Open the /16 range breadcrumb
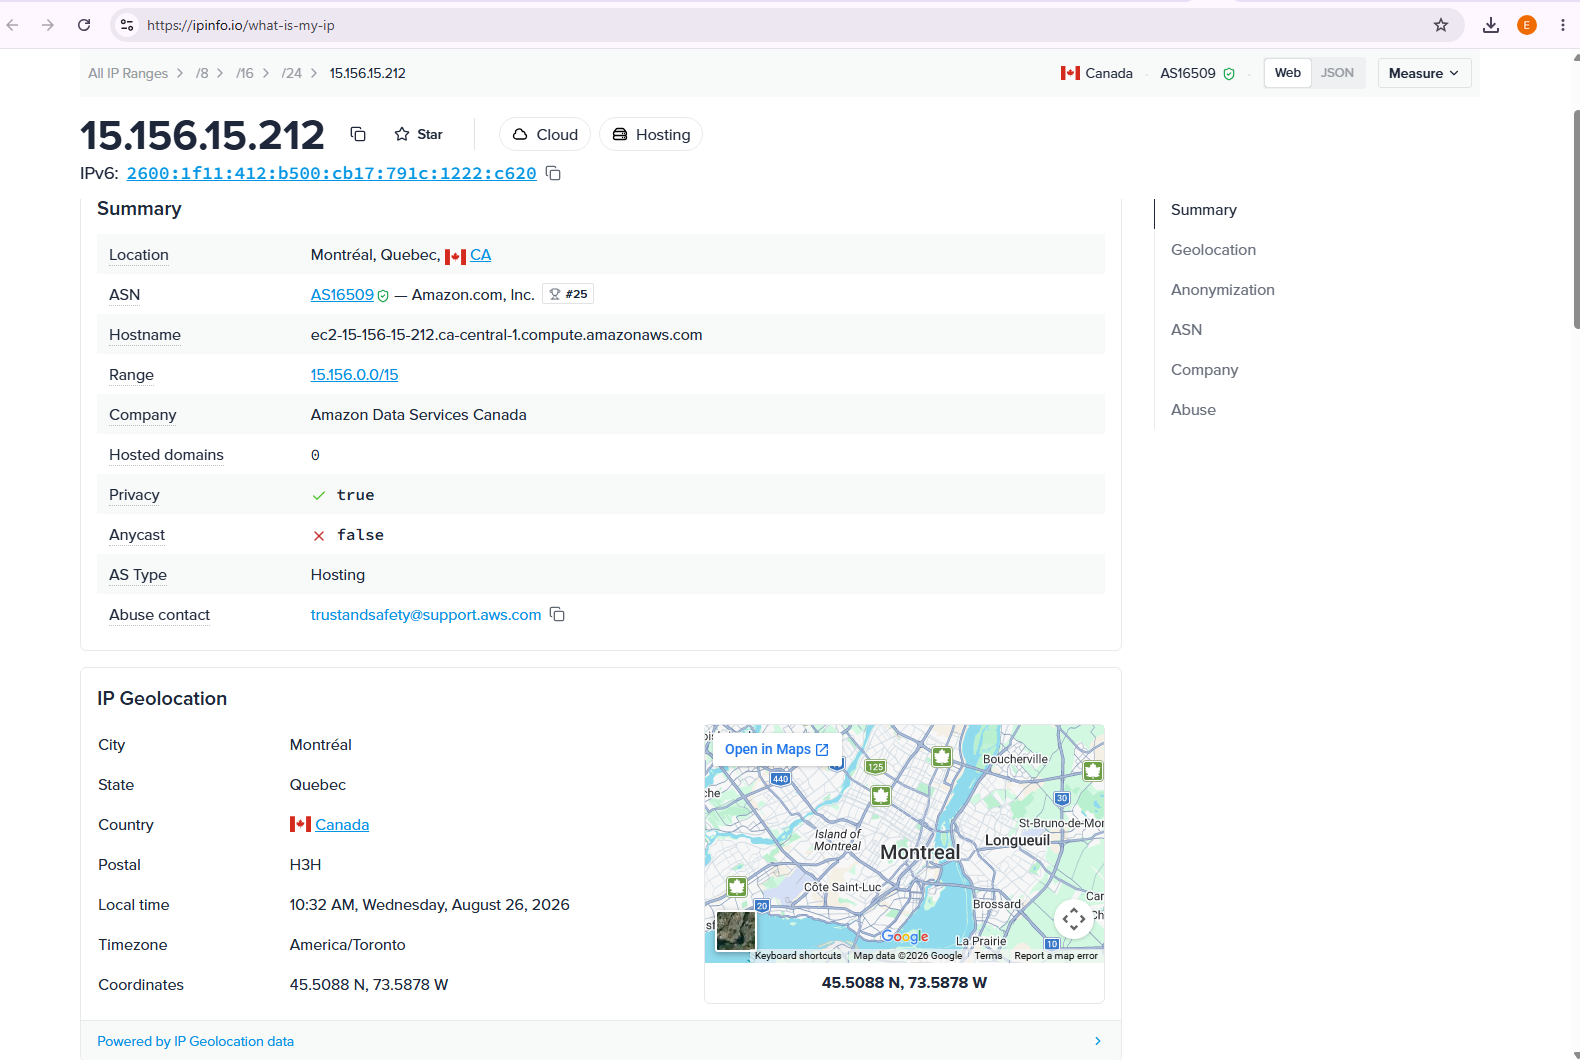 pos(245,73)
